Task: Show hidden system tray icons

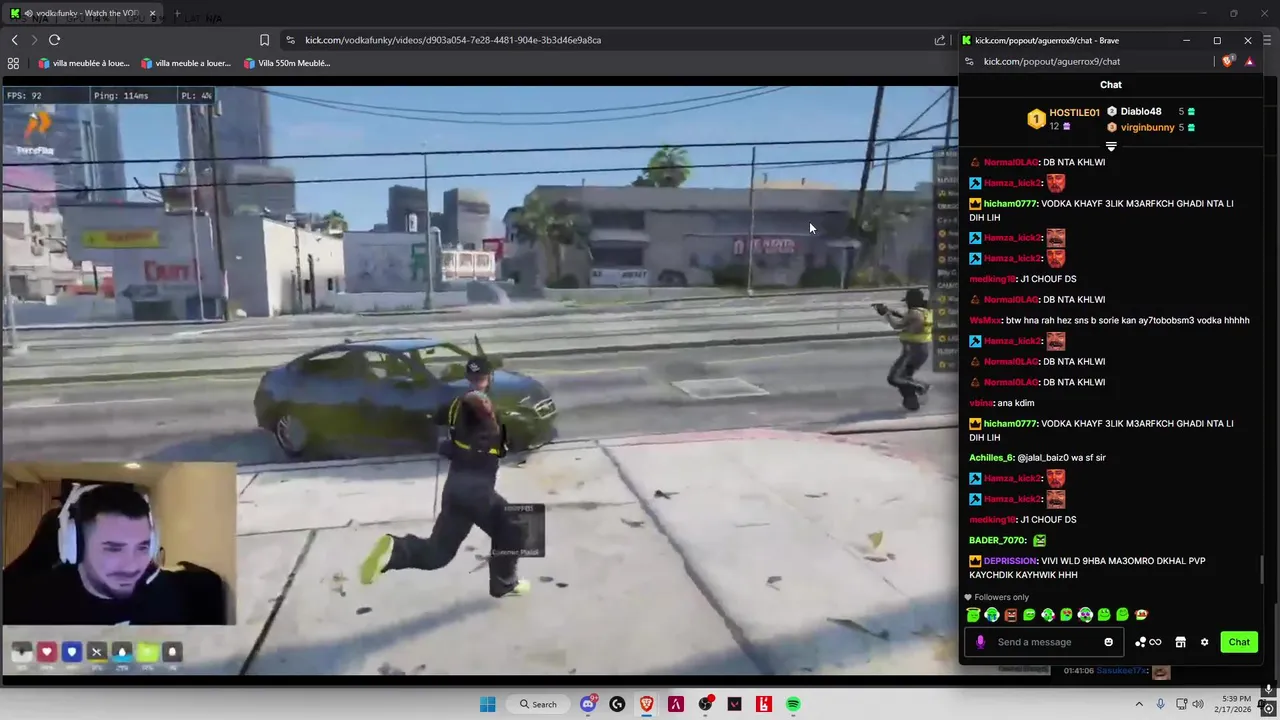Action: coord(1139,704)
